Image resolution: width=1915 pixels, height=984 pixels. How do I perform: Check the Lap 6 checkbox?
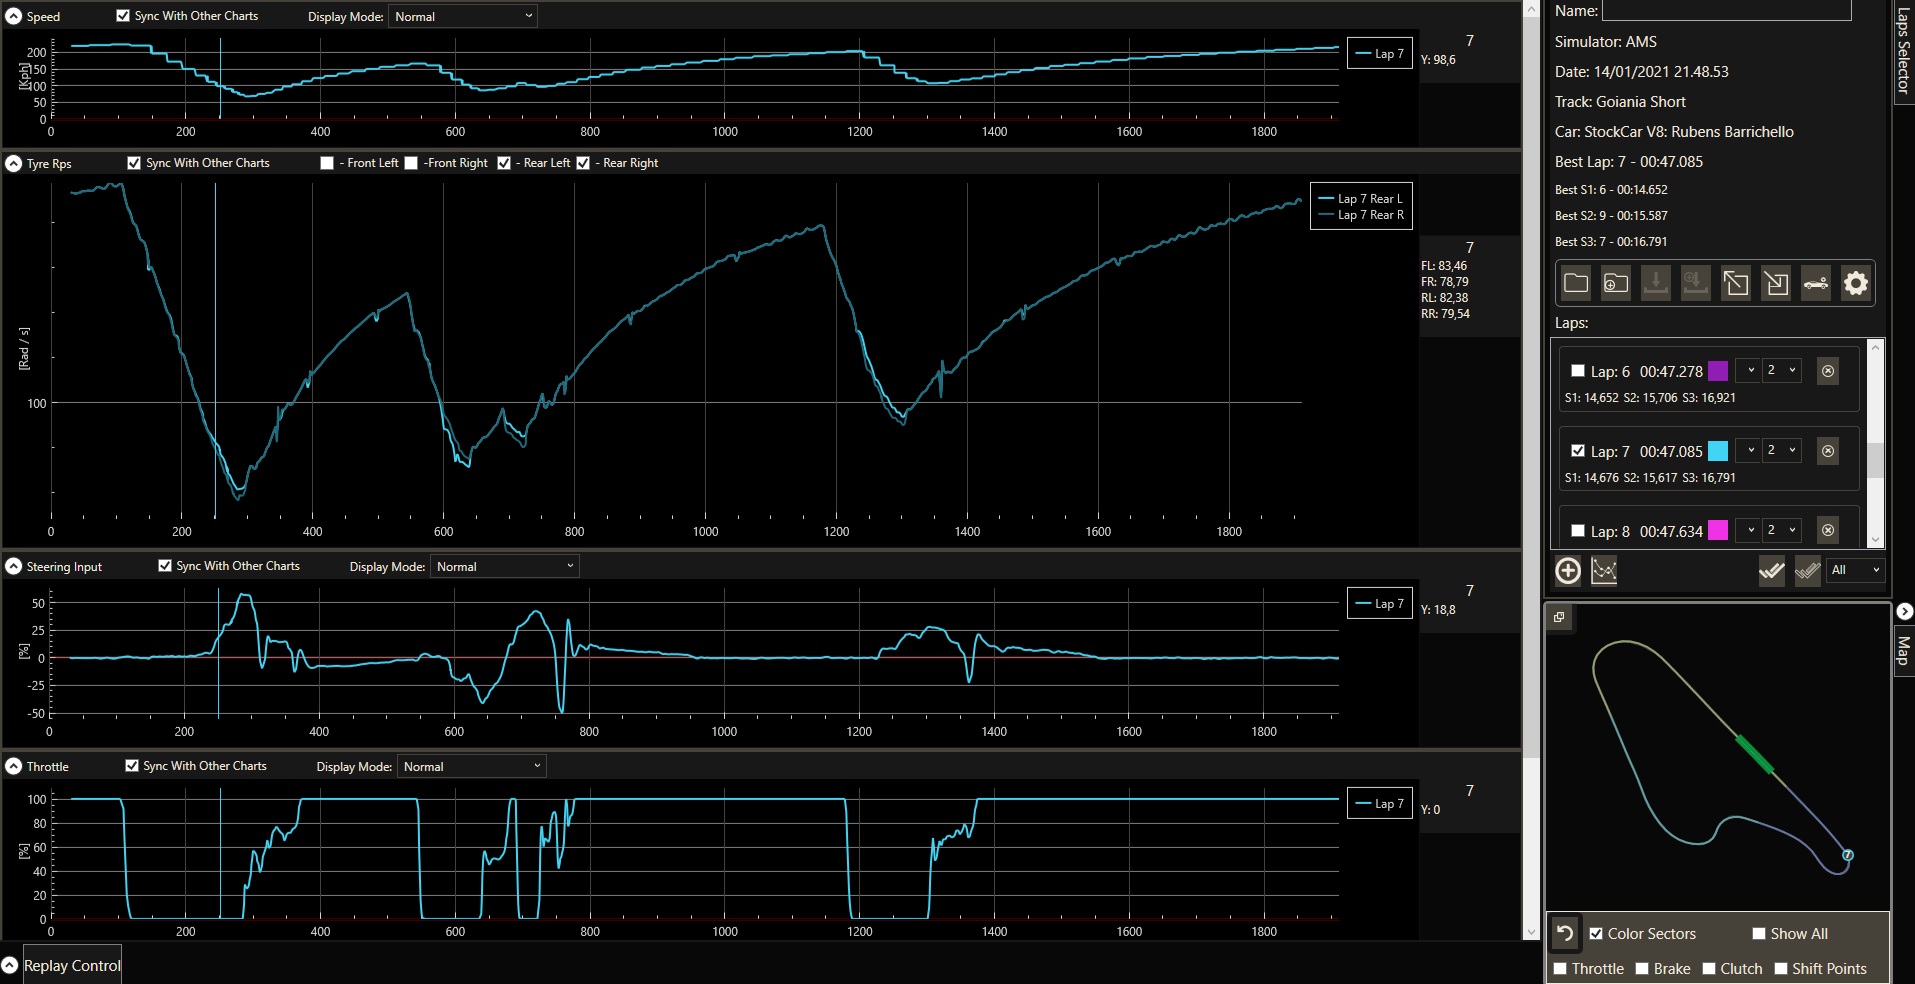pos(1578,371)
